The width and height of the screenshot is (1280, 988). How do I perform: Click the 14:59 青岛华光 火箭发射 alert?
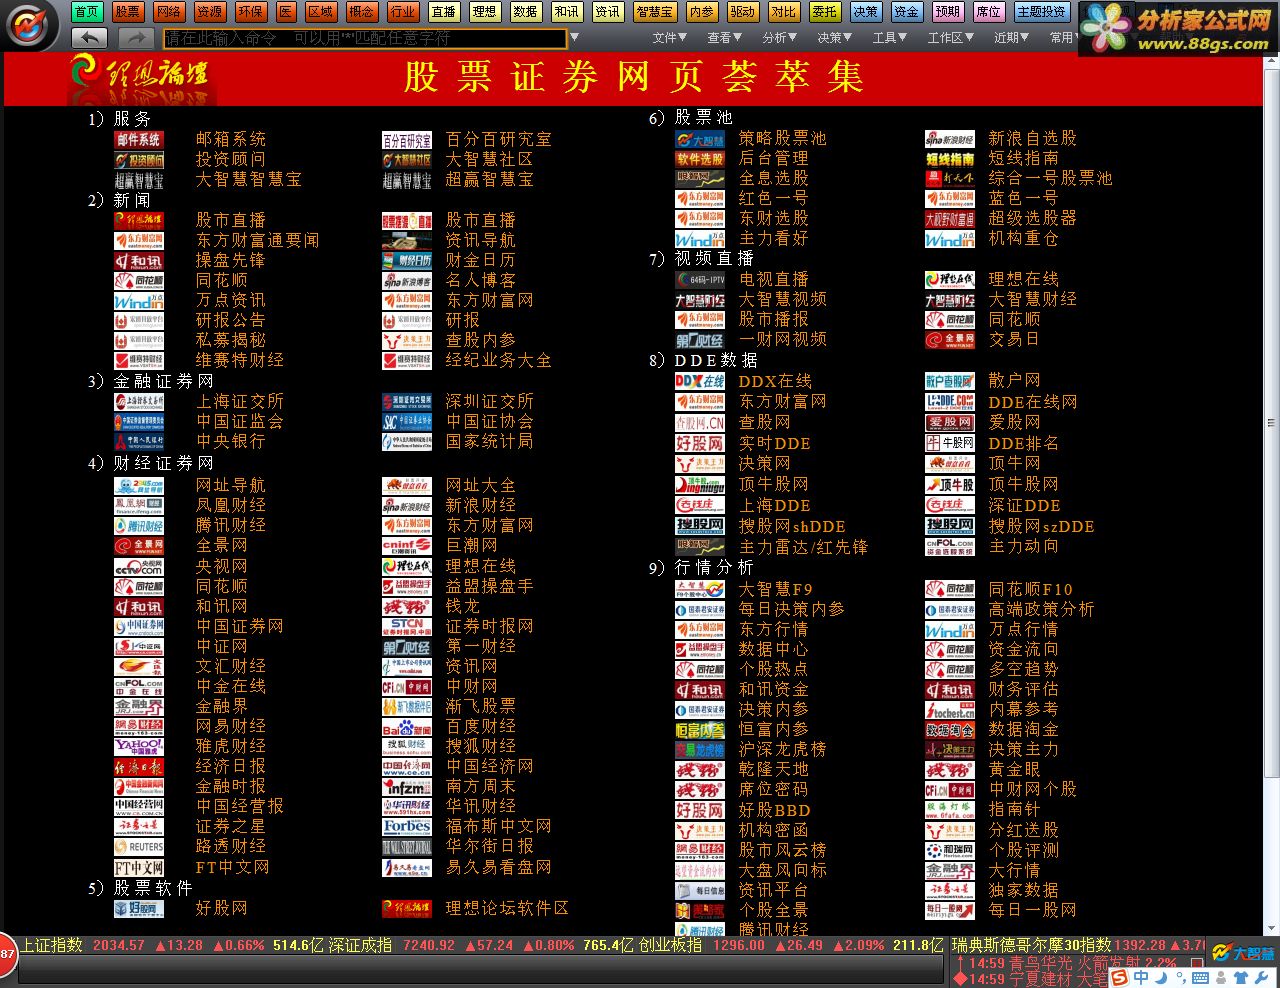pos(1072,964)
